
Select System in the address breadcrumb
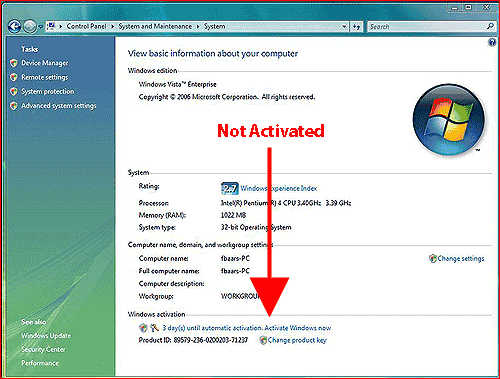pyautogui.click(x=214, y=26)
